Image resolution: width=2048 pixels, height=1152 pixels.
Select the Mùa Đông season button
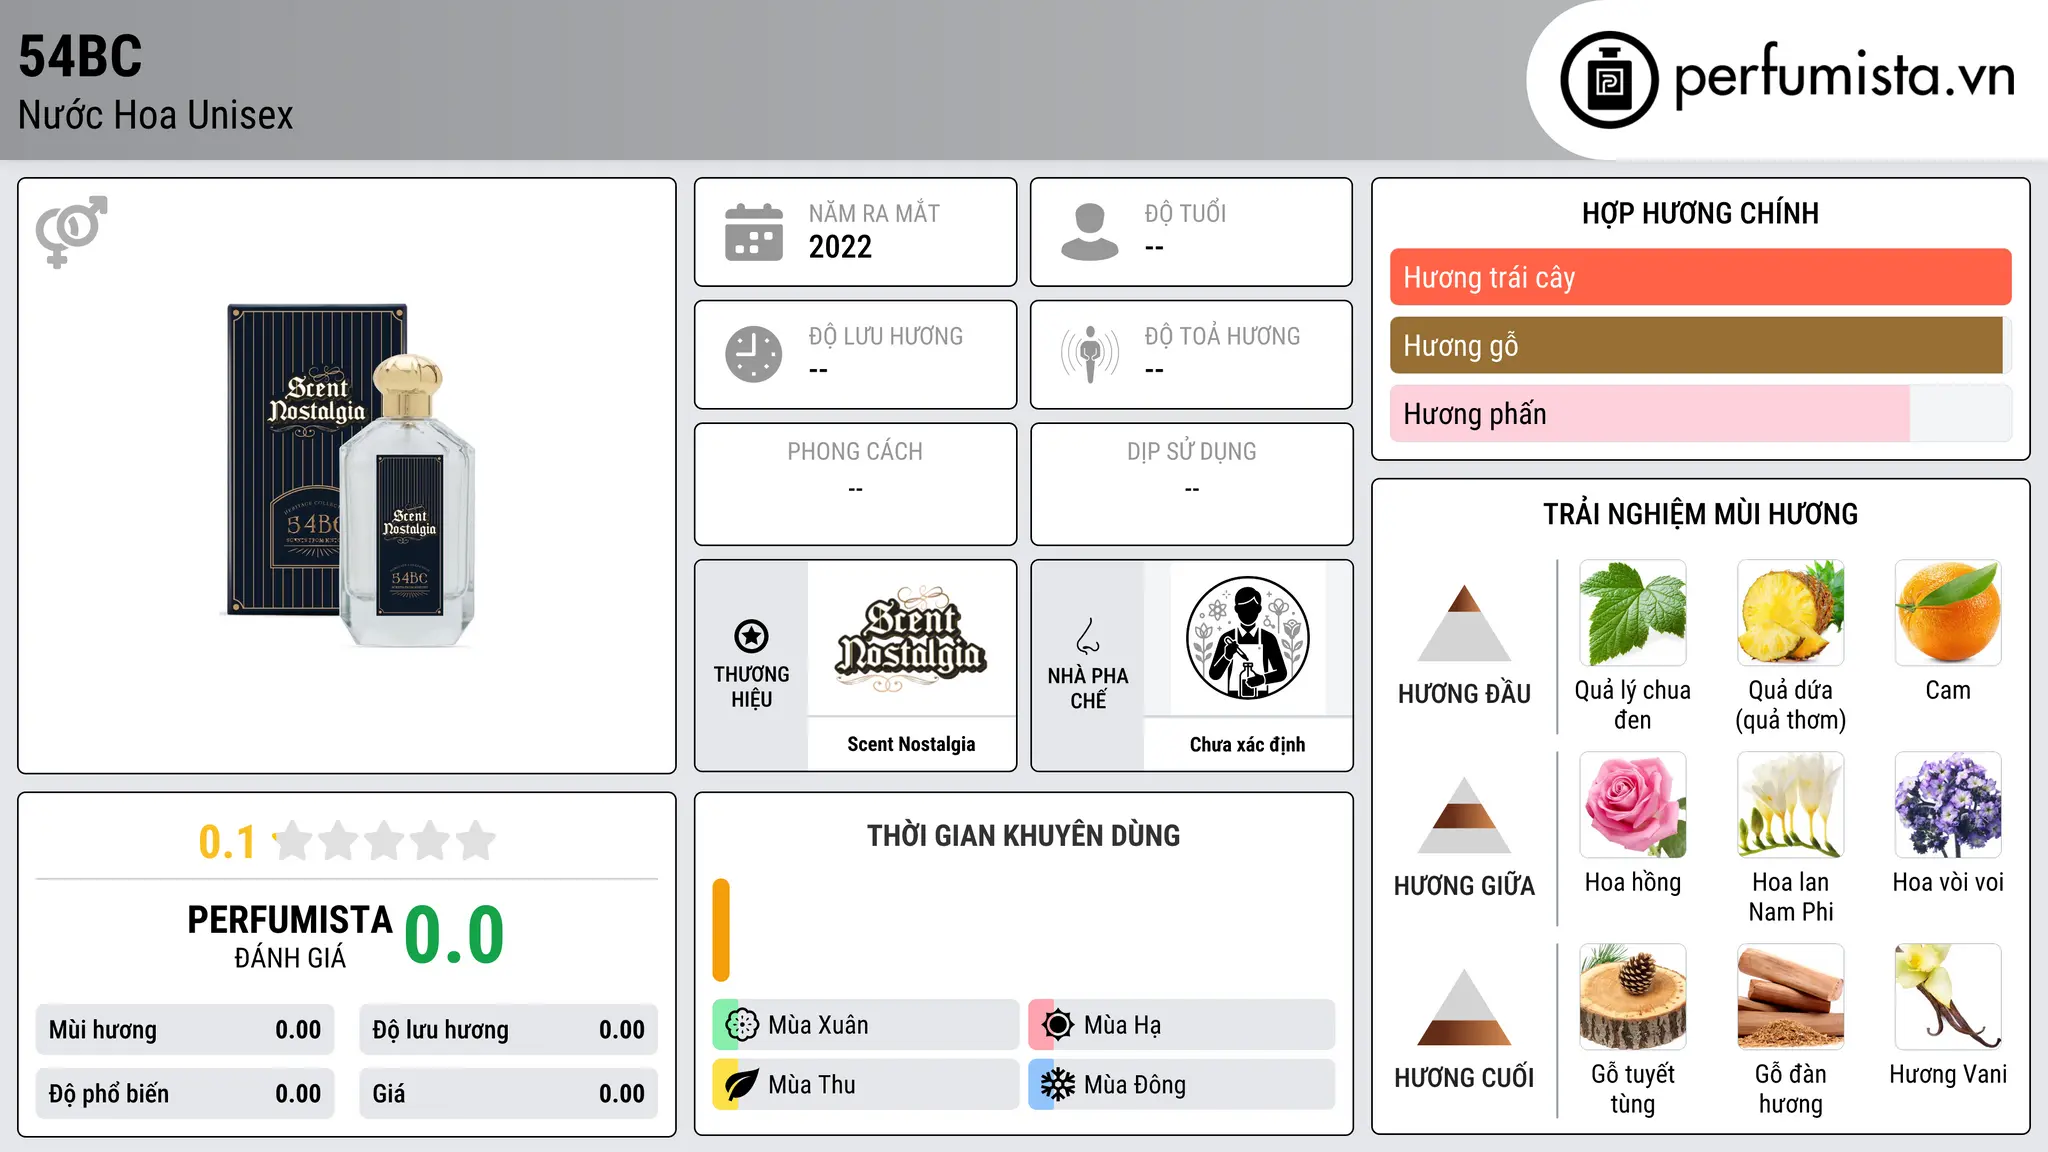click(x=1182, y=1085)
